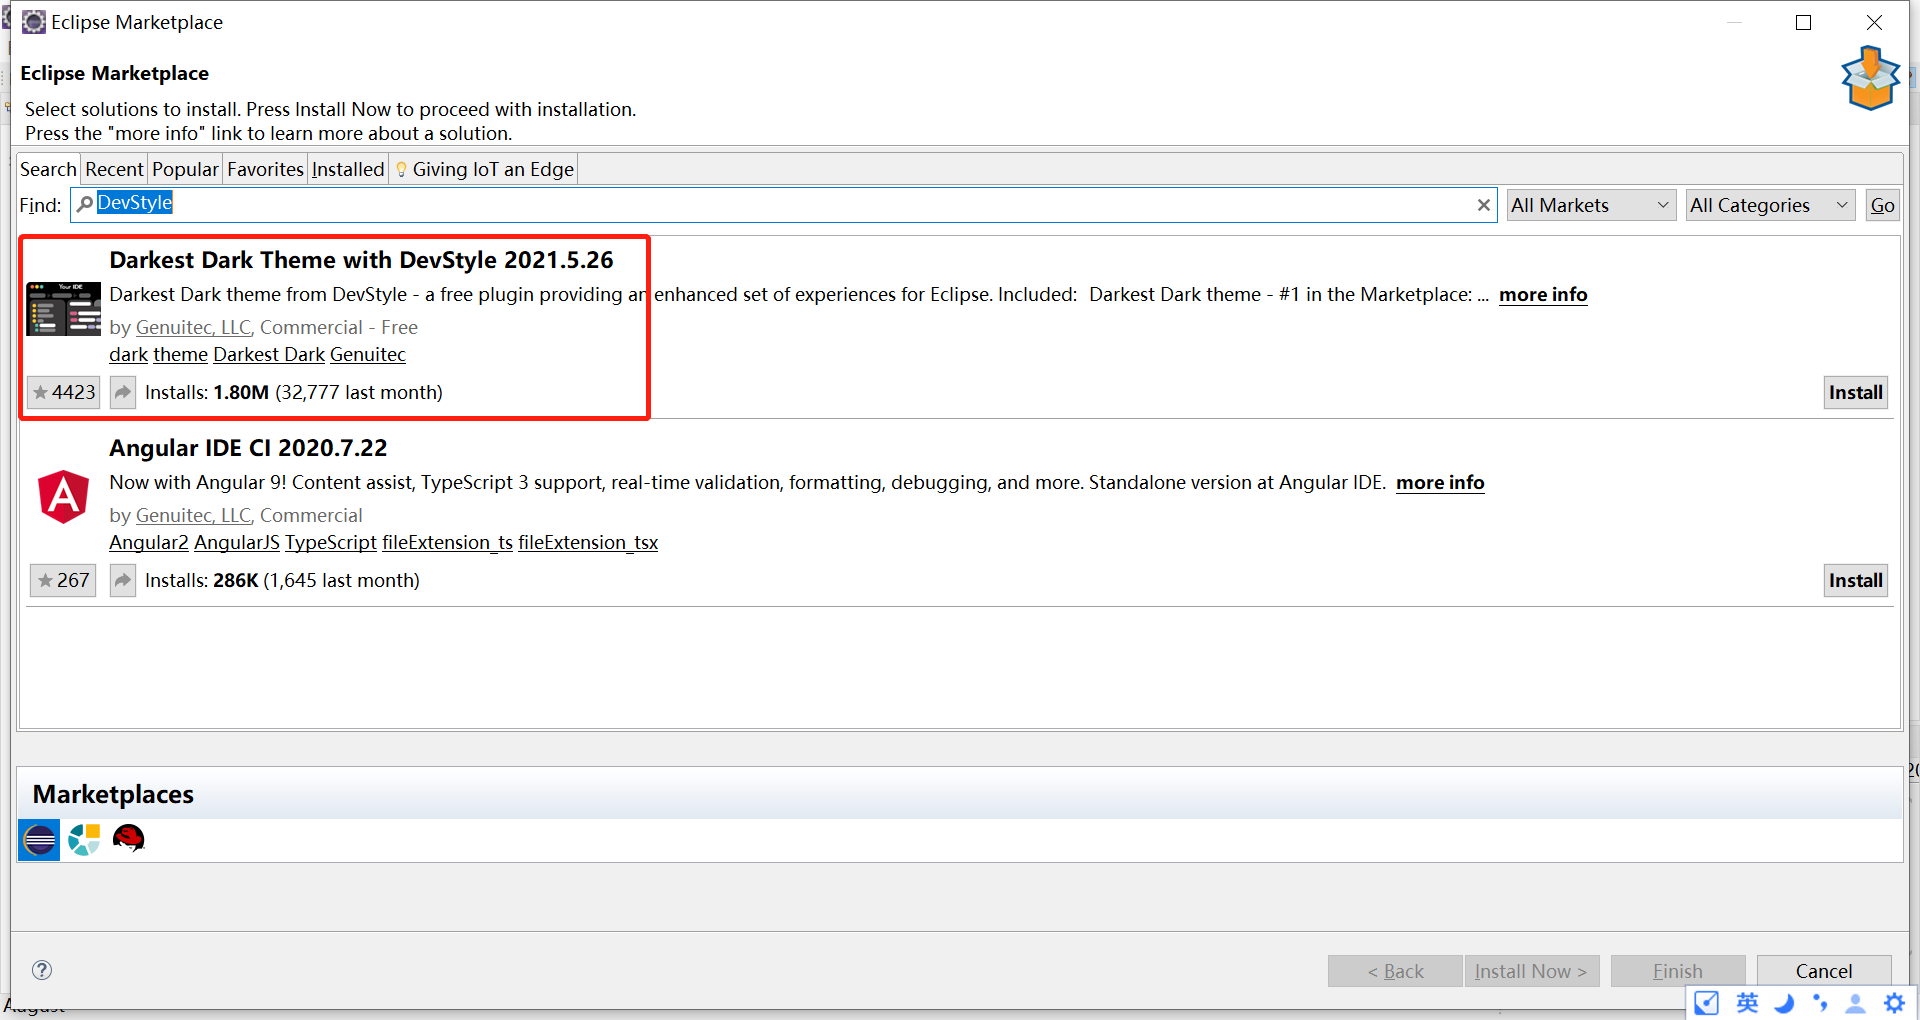Viewport: 1920px width, 1020px height.
Task: Click the Go search button
Action: click(x=1882, y=205)
